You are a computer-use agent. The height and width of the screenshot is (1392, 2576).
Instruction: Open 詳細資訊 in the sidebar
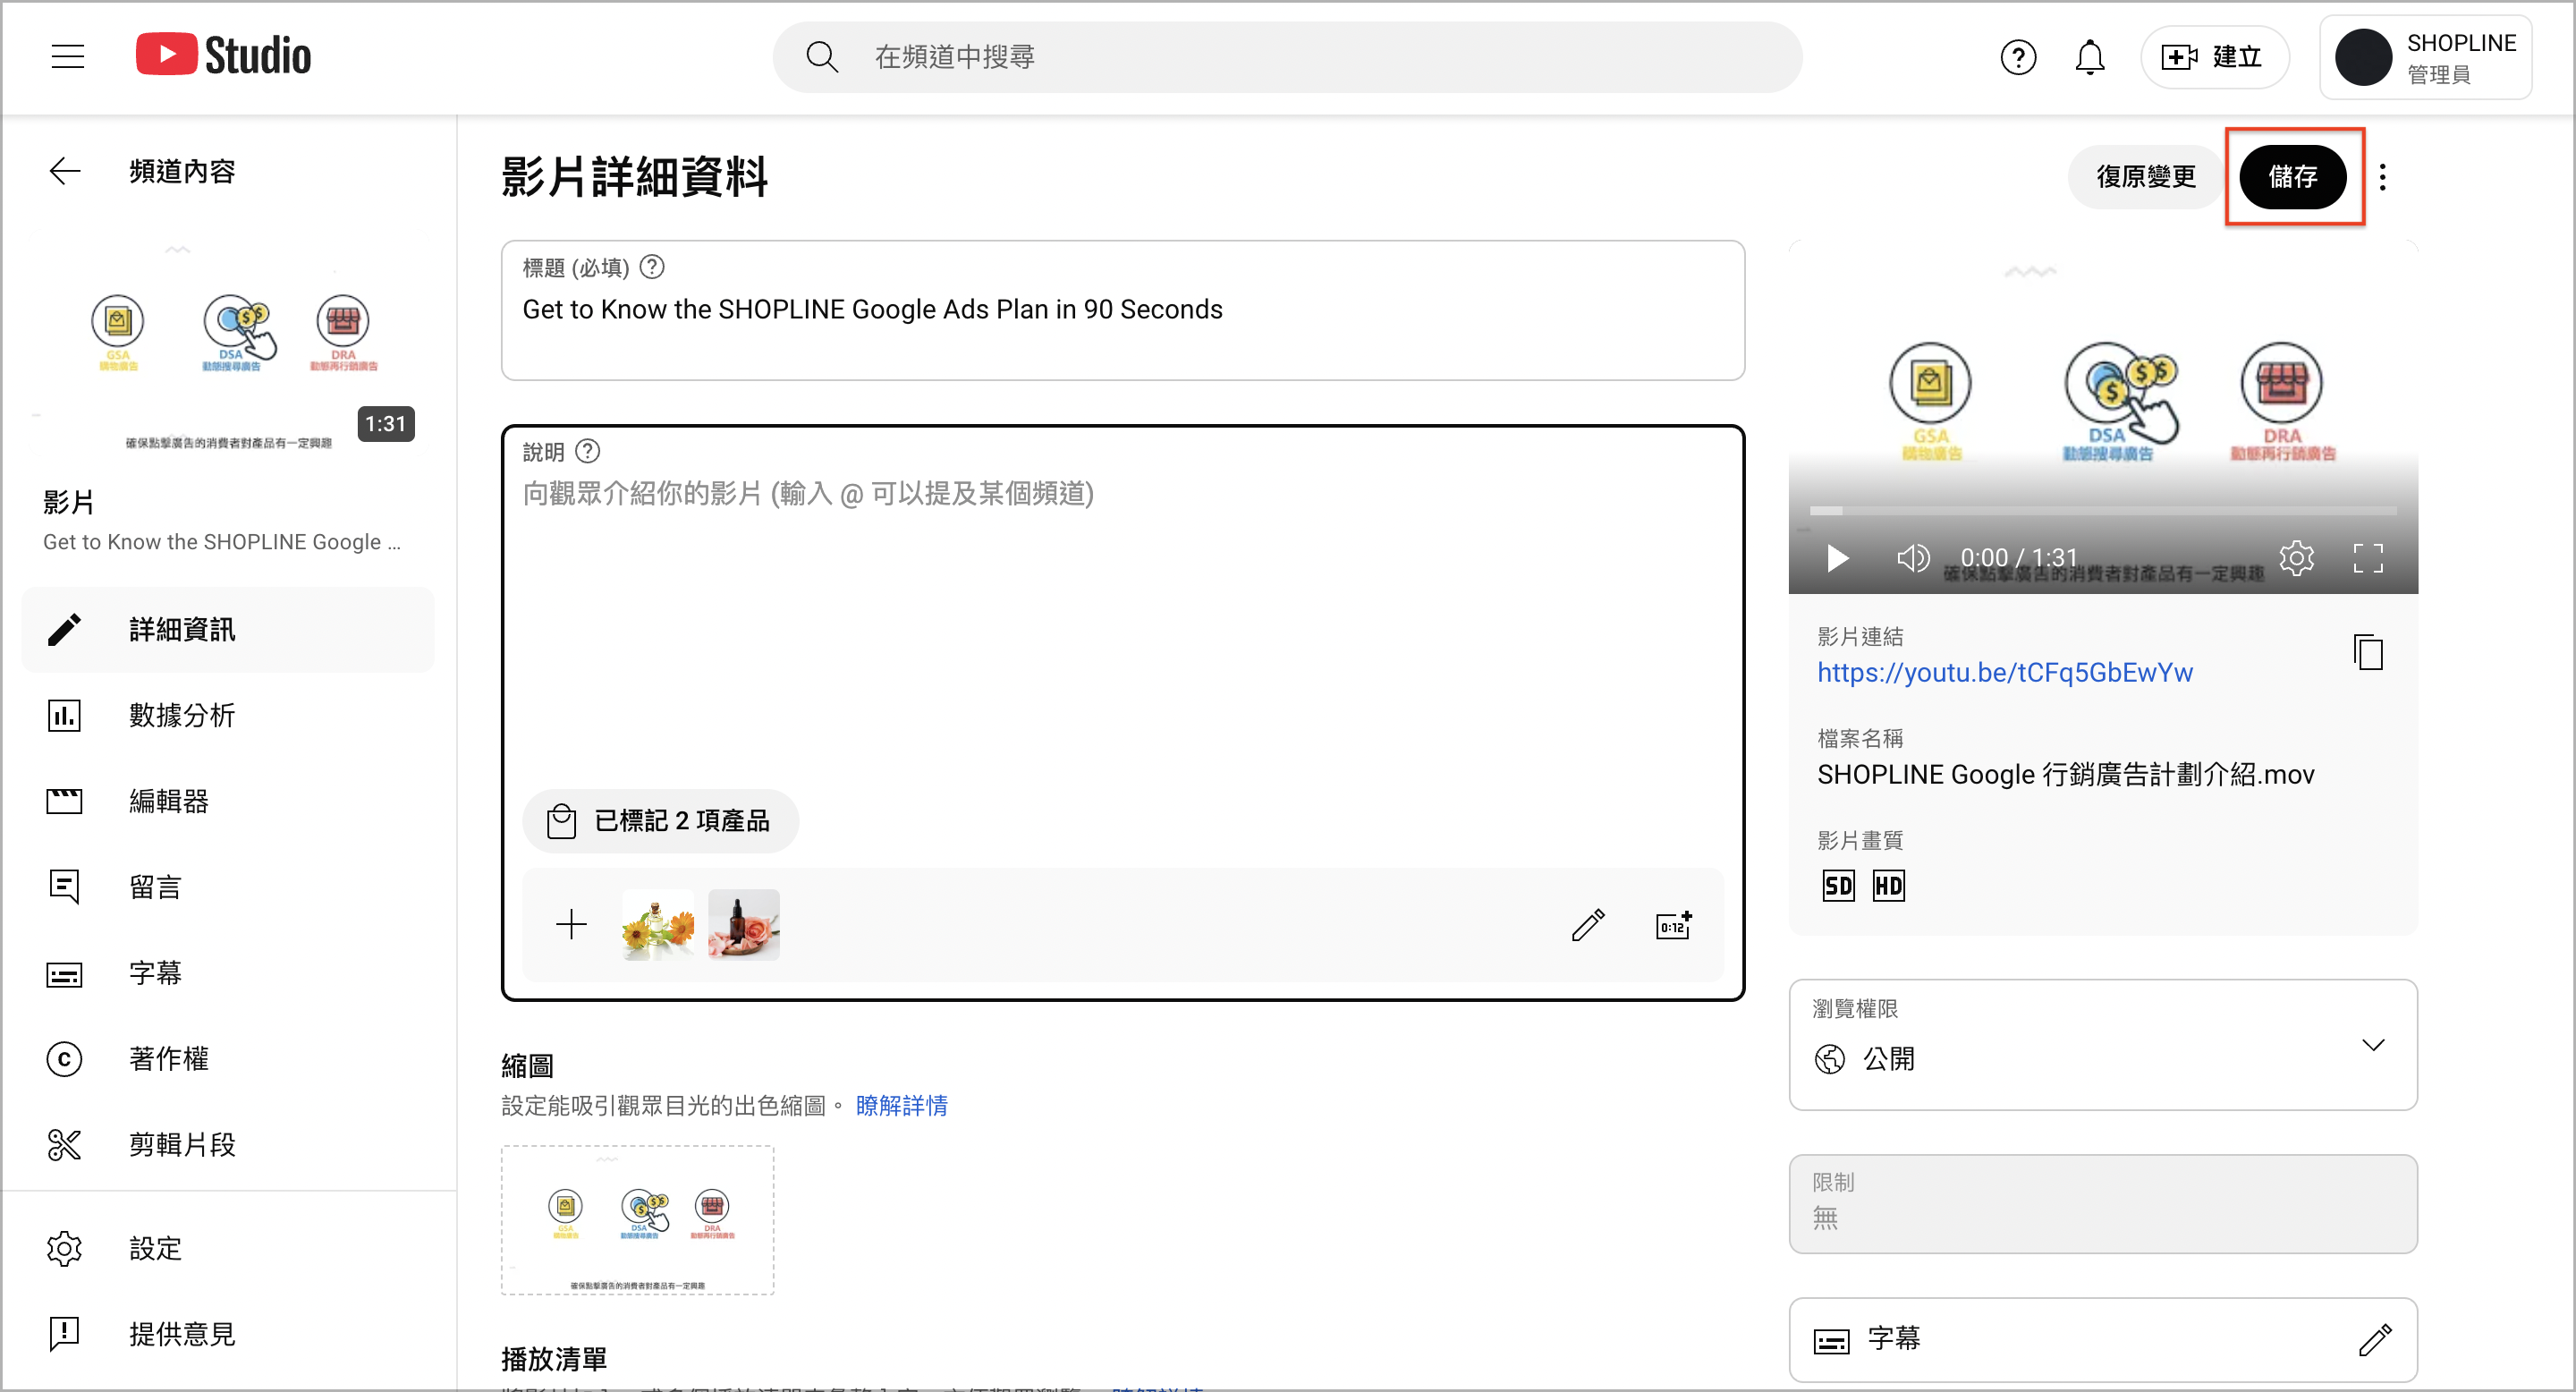(x=228, y=629)
